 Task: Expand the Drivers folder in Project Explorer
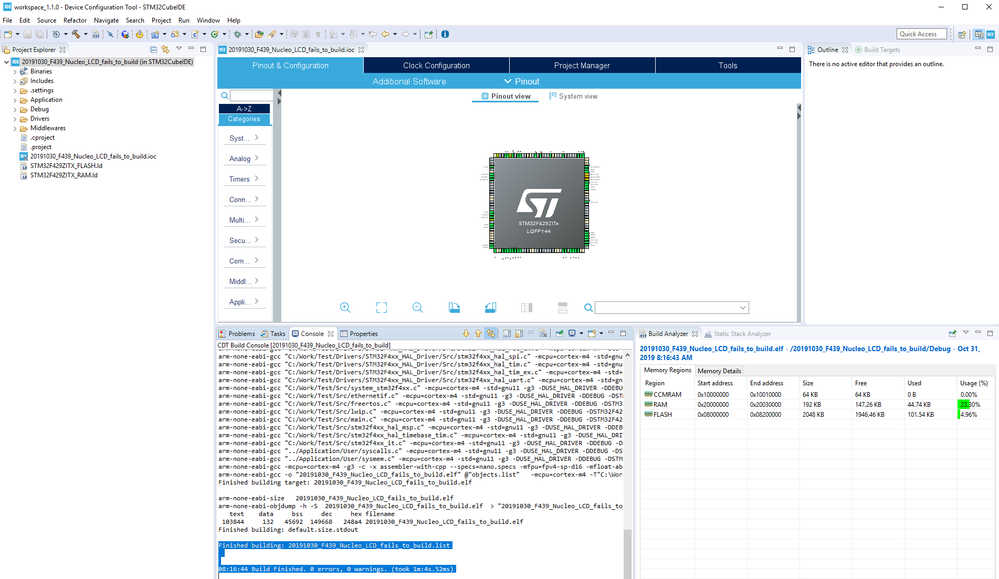pos(15,119)
